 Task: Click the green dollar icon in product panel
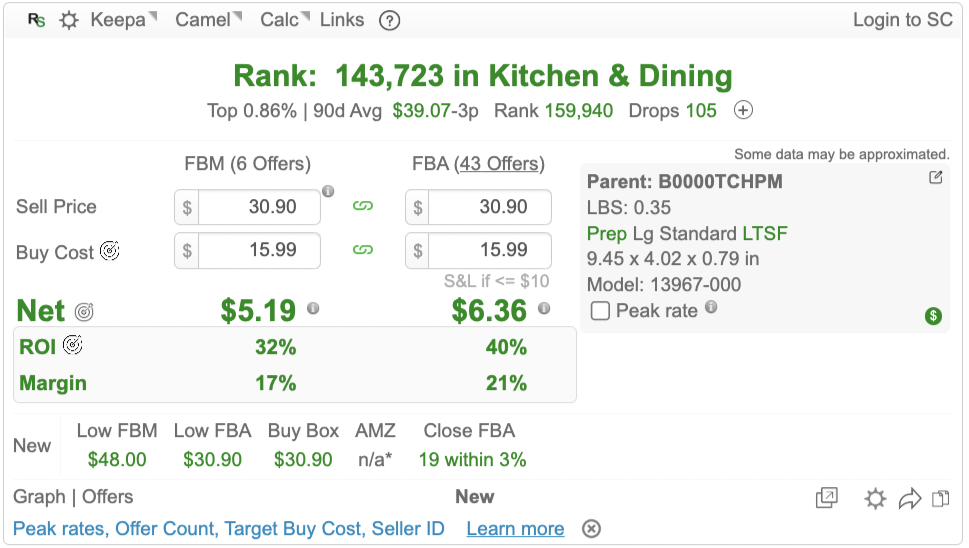(x=933, y=316)
